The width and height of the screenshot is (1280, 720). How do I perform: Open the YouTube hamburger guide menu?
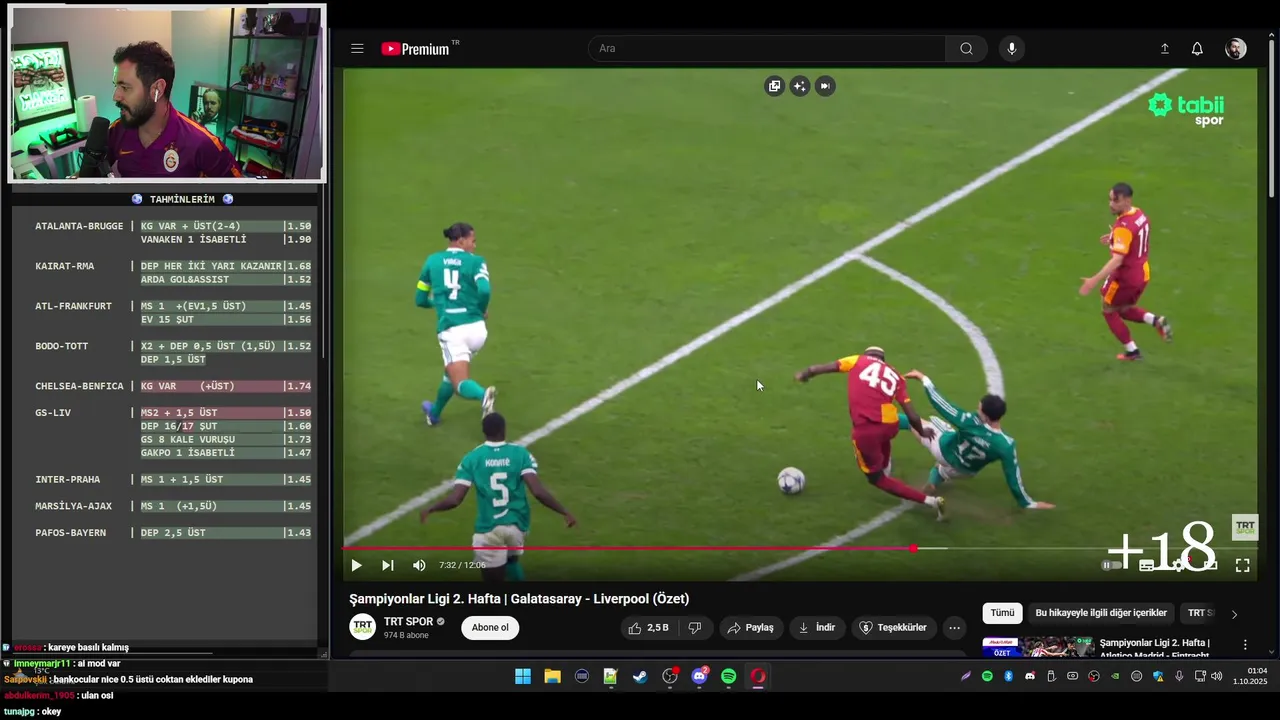[357, 48]
